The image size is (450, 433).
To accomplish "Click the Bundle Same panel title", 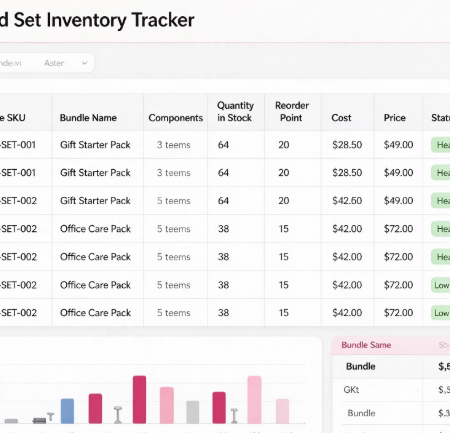I will 366,345.
